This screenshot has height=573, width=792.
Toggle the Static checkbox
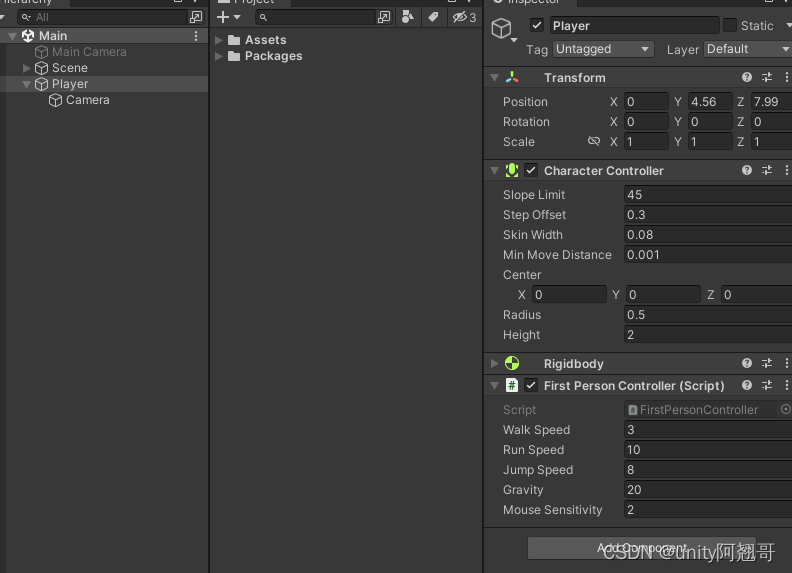[730, 25]
